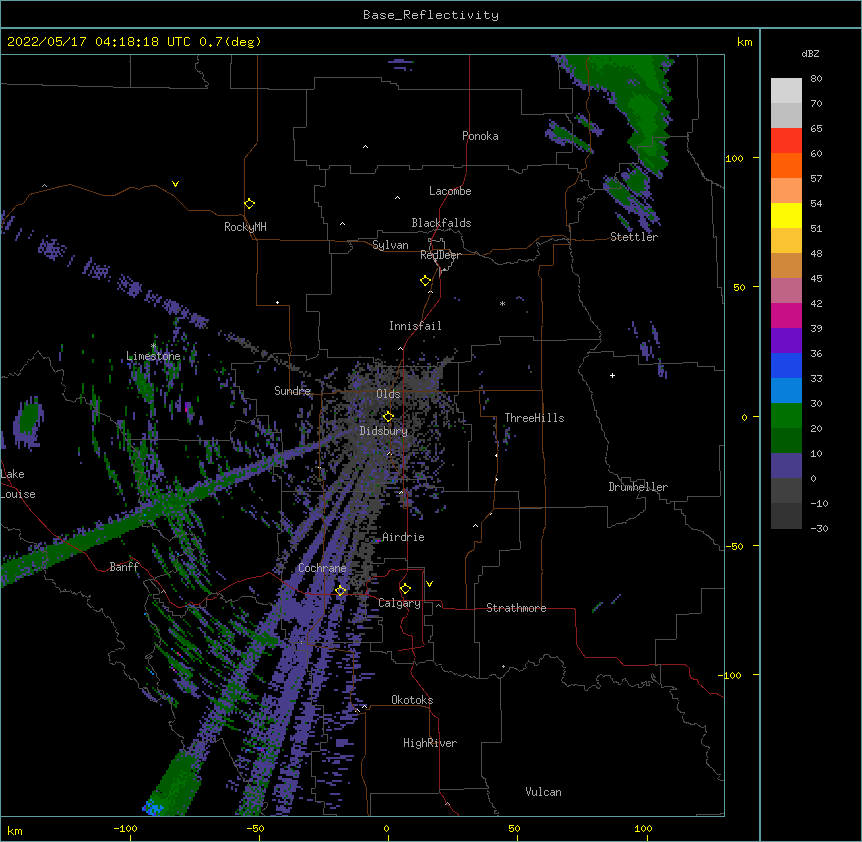Click the Didsbury label
The image size is (862, 842).
pos(383,431)
